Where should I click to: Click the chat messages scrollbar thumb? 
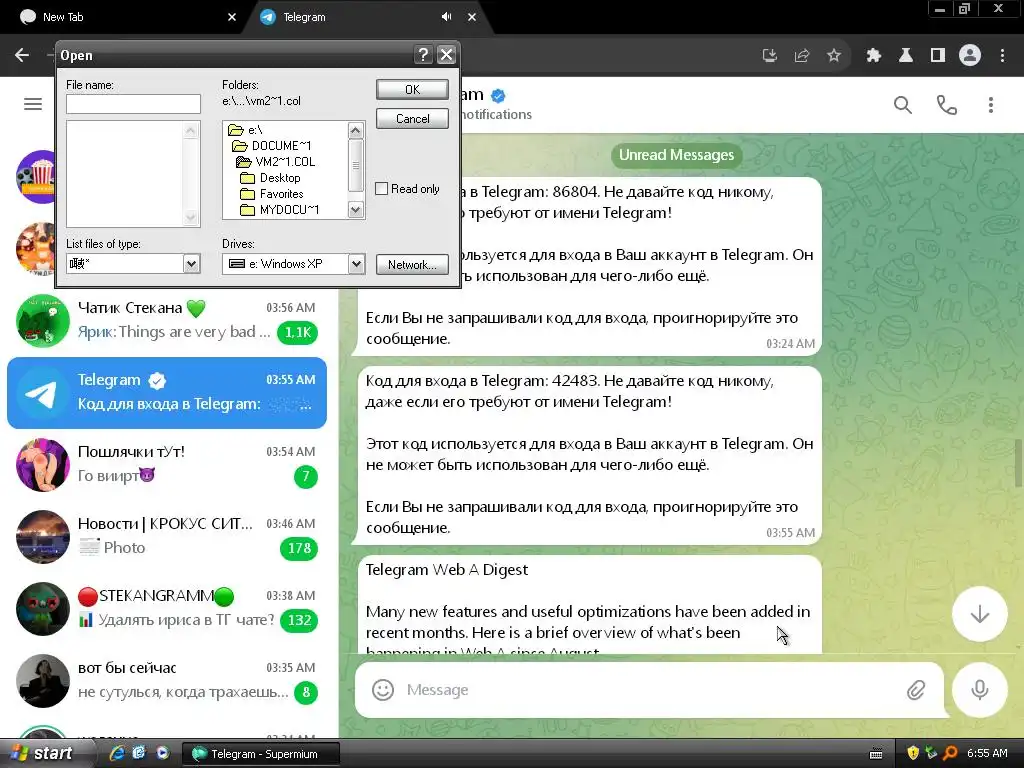[x=1019, y=463]
